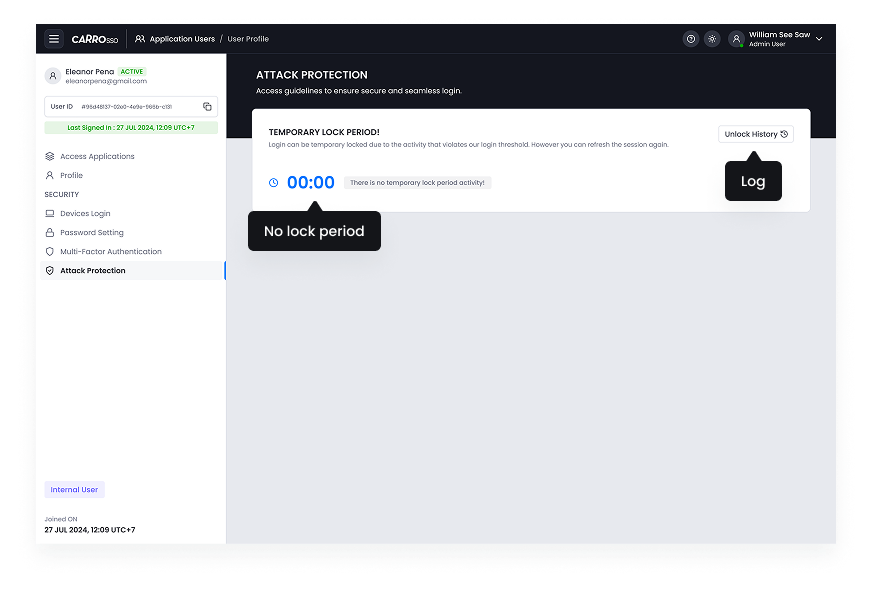Click the Devices Login monitor icon
The height and width of the screenshot is (592, 872).
[49, 213]
